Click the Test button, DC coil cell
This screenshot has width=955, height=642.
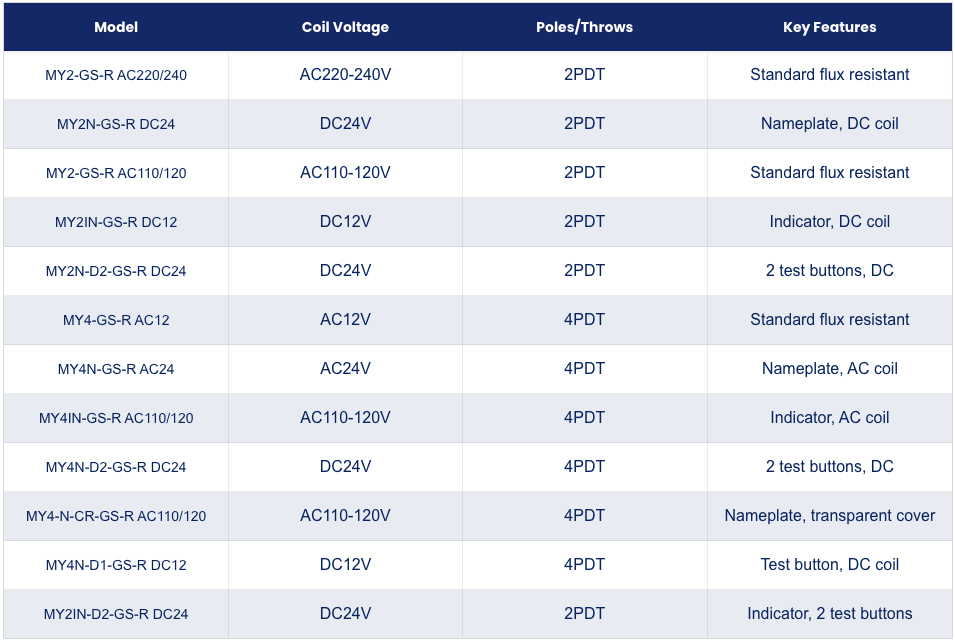click(x=830, y=565)
